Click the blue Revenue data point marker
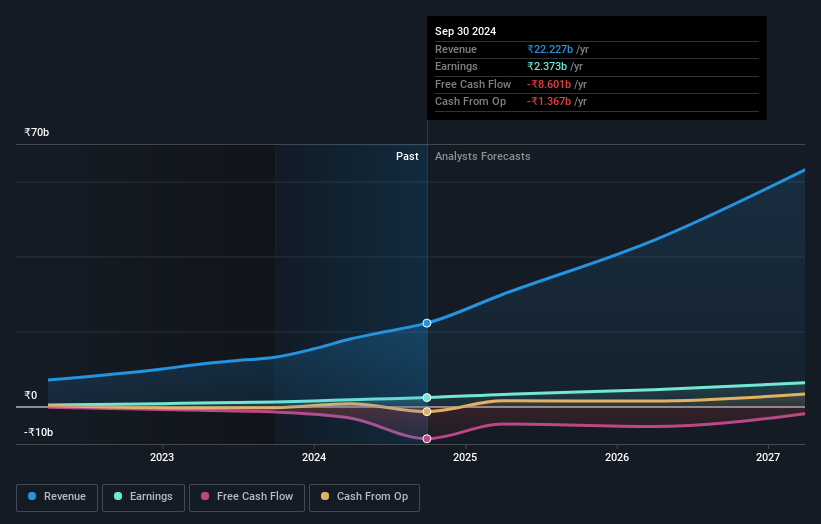Screen dimensions: 821x524 point(427,323)
